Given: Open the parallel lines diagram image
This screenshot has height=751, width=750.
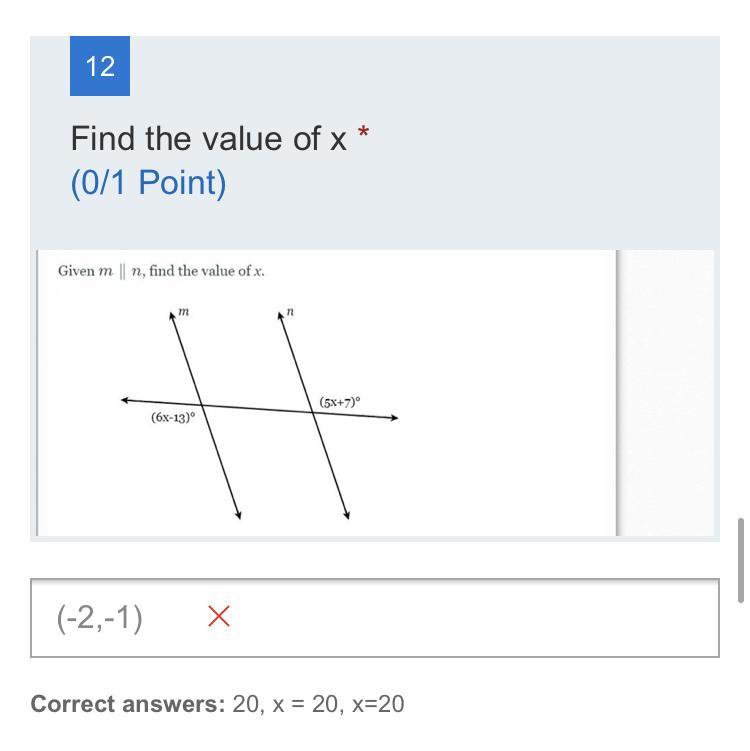Looking at the screenshot, I should point(326,393).
